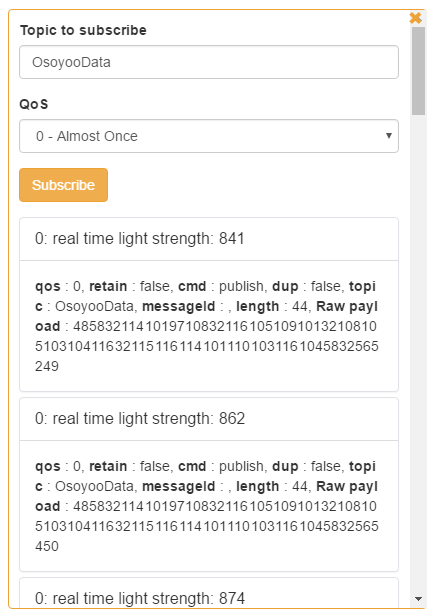Select the light strength 841 message header

tap(209, 239)
